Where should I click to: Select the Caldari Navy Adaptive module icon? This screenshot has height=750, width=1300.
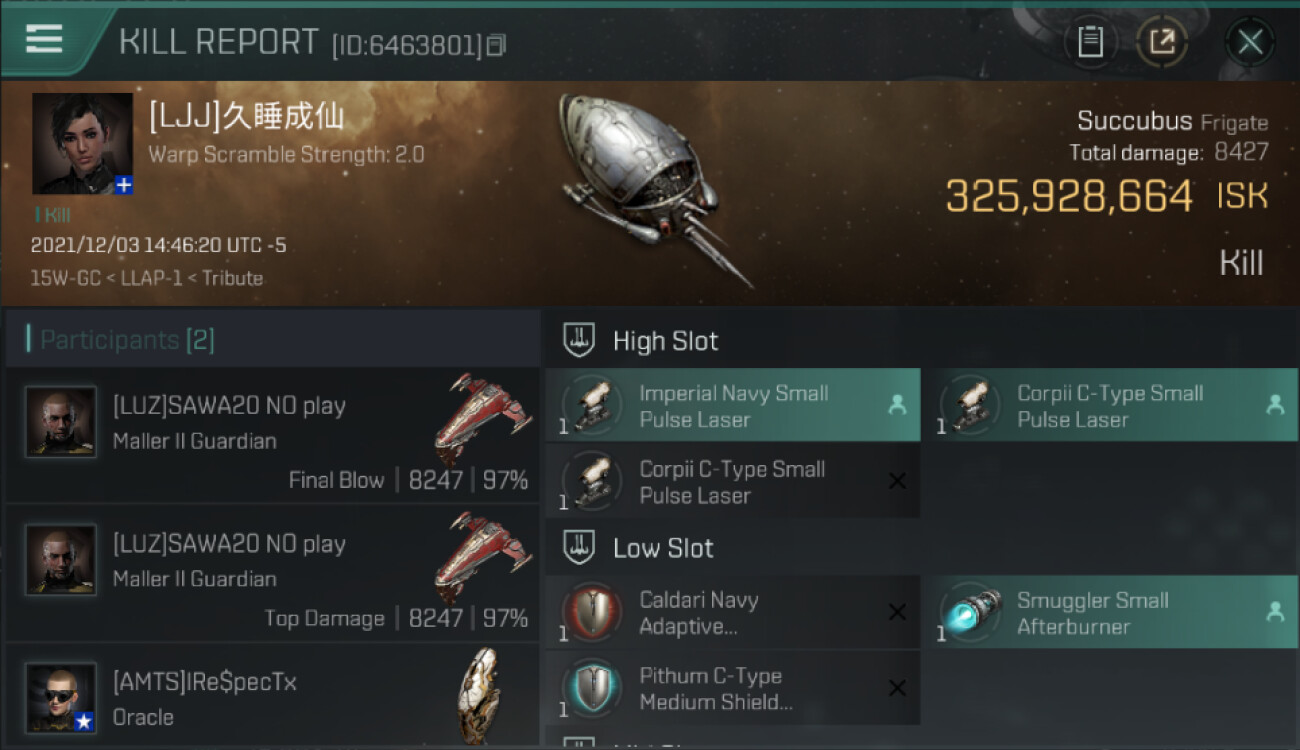point(591,612)
